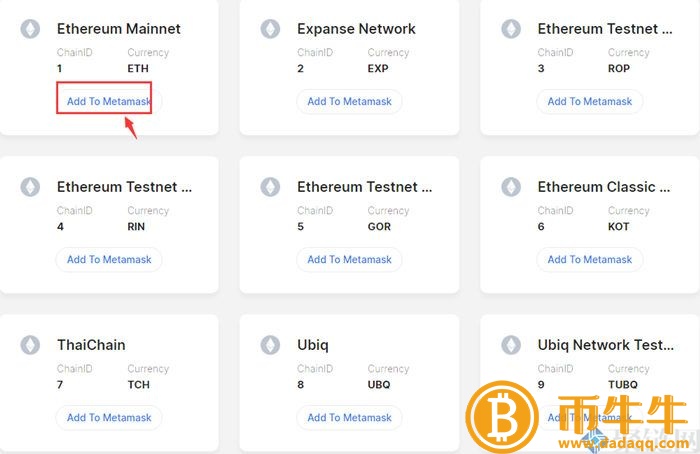Click the Ethereum Classic chain icon
This screenshot has height=454, width=700.
coord(511,187)
